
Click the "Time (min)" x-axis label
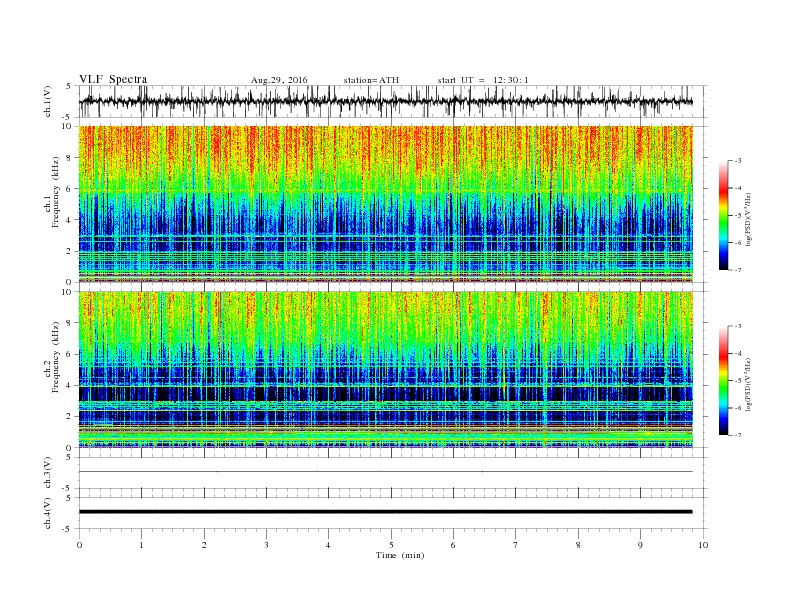400,555
